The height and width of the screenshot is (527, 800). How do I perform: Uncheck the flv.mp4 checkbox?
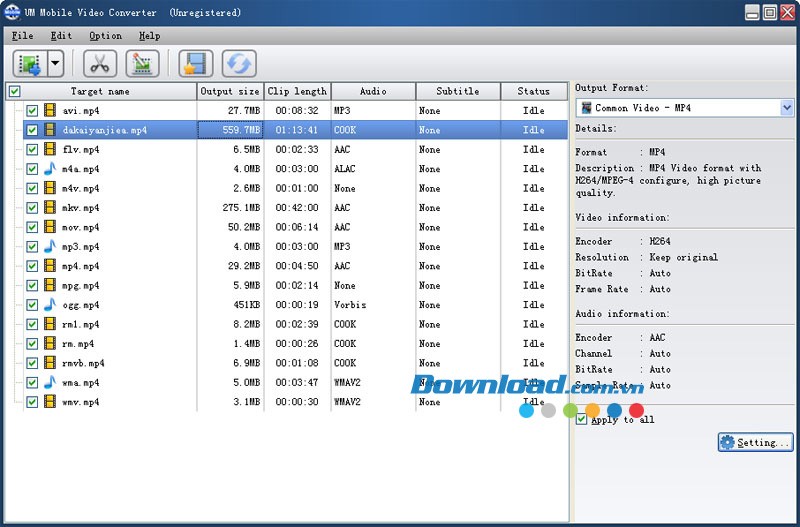point(32,149)
